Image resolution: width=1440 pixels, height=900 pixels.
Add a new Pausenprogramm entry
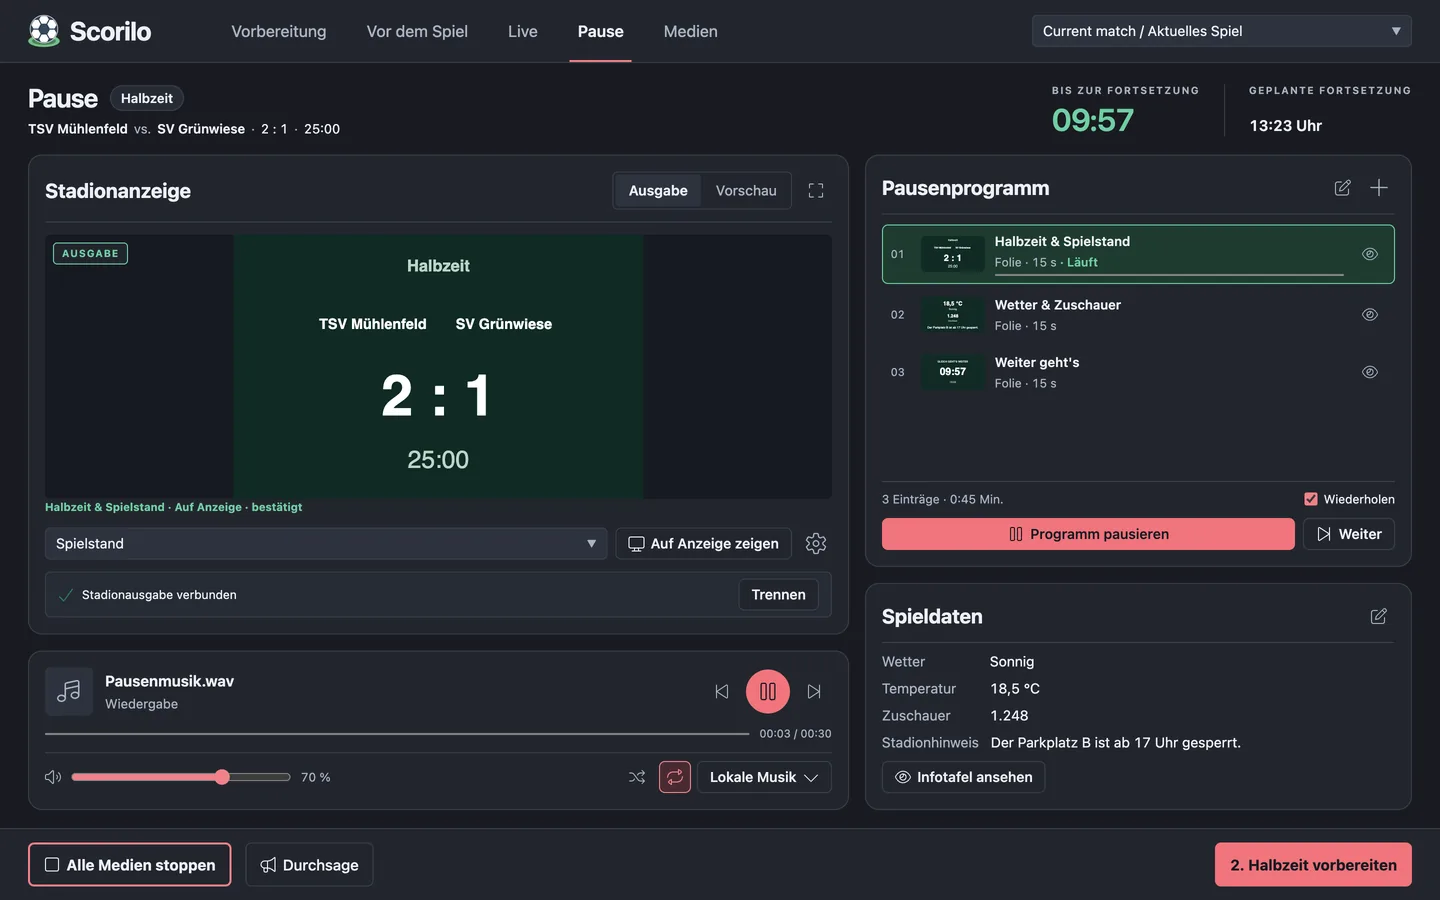coord(1379,188)
